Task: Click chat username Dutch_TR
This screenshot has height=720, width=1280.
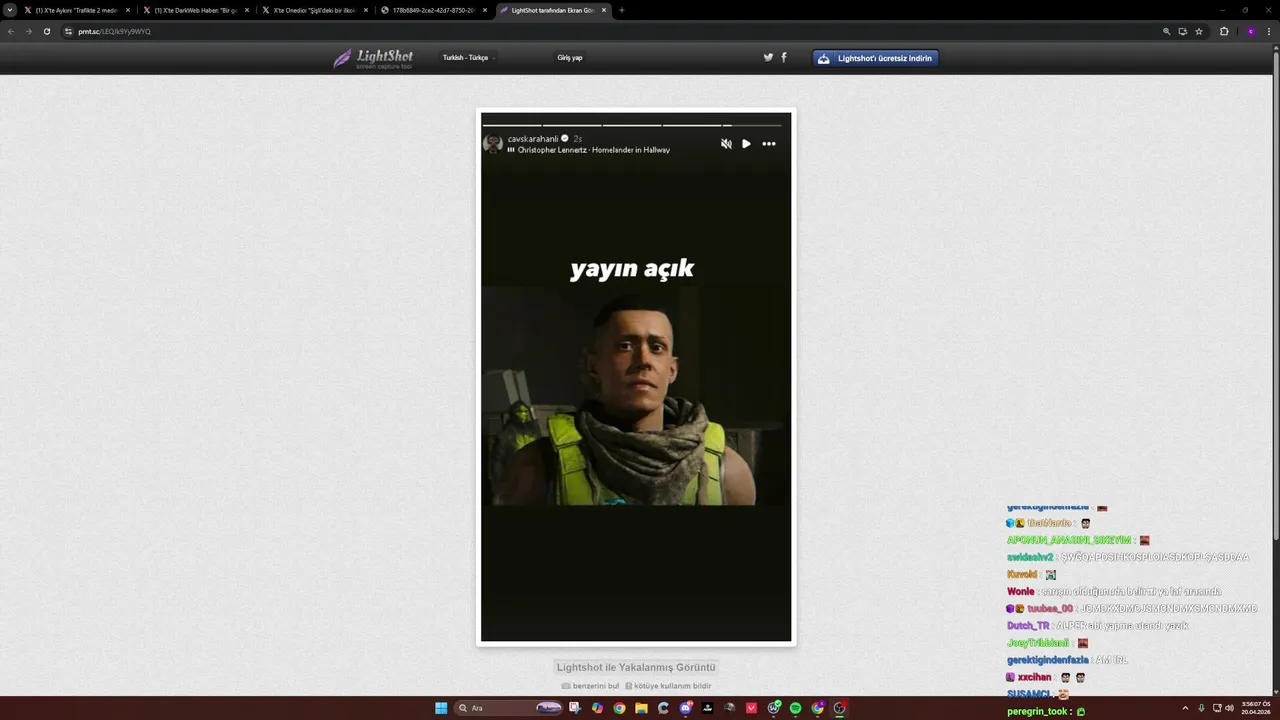Action: point(1028,626)
